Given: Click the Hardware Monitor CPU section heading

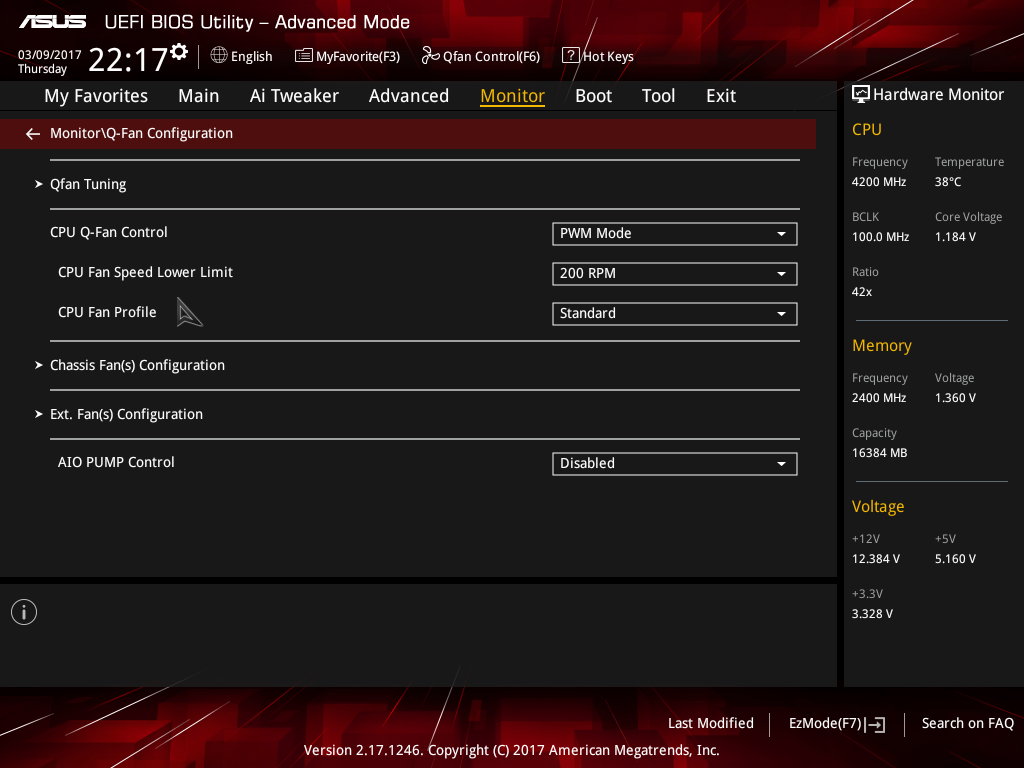Looking at the screenshot, I should 867,129.
